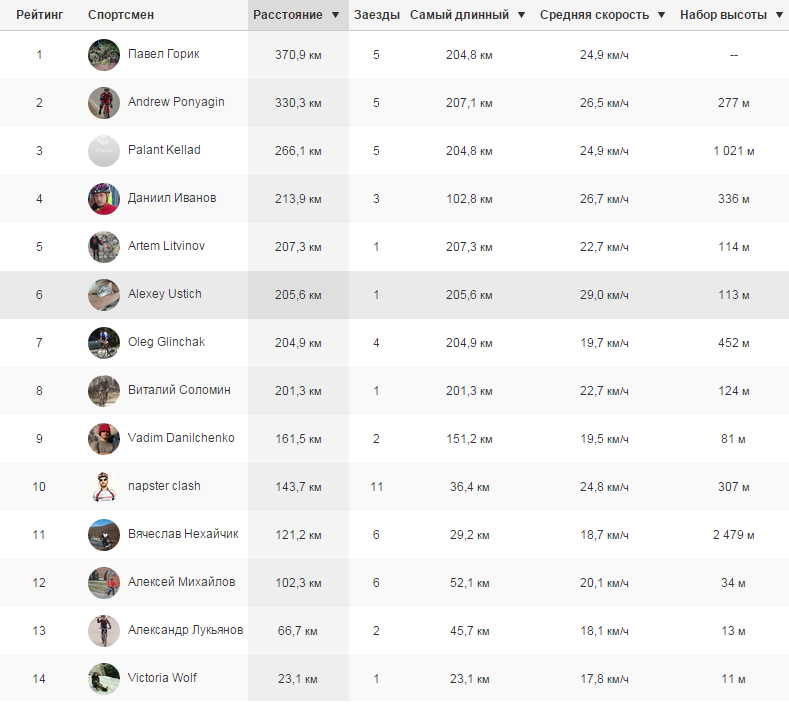Sort by Самый длинный column arrow

pyautogui.click(x=521, y=16)
